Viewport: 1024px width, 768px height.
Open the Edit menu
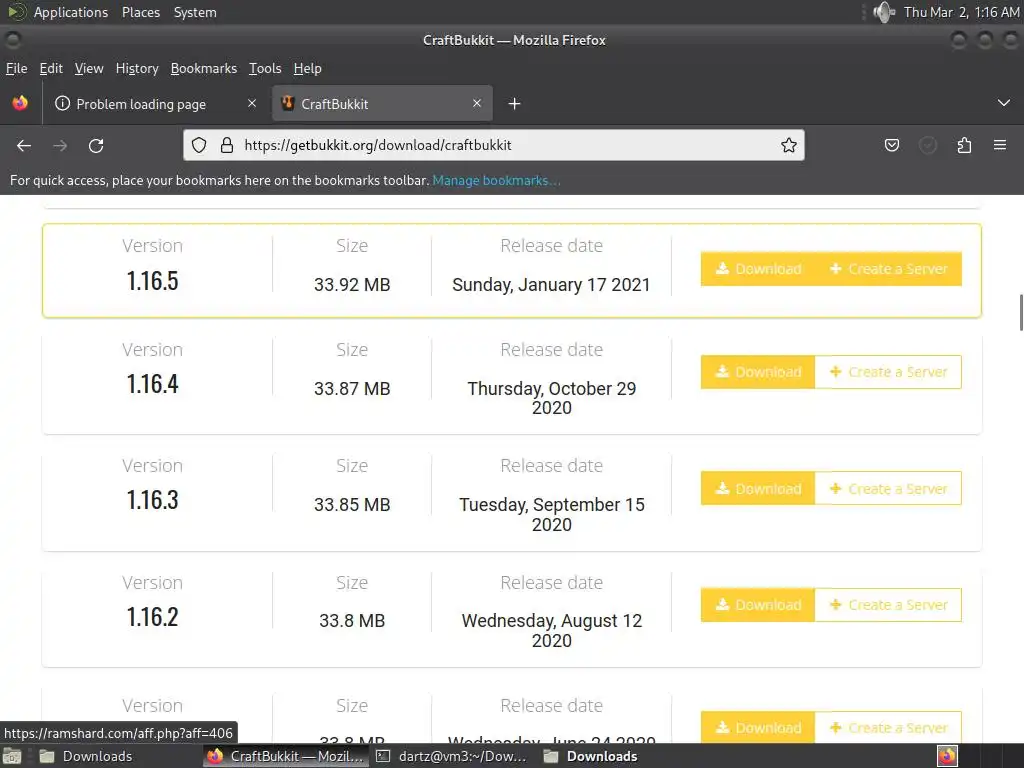tap(51, 69)
